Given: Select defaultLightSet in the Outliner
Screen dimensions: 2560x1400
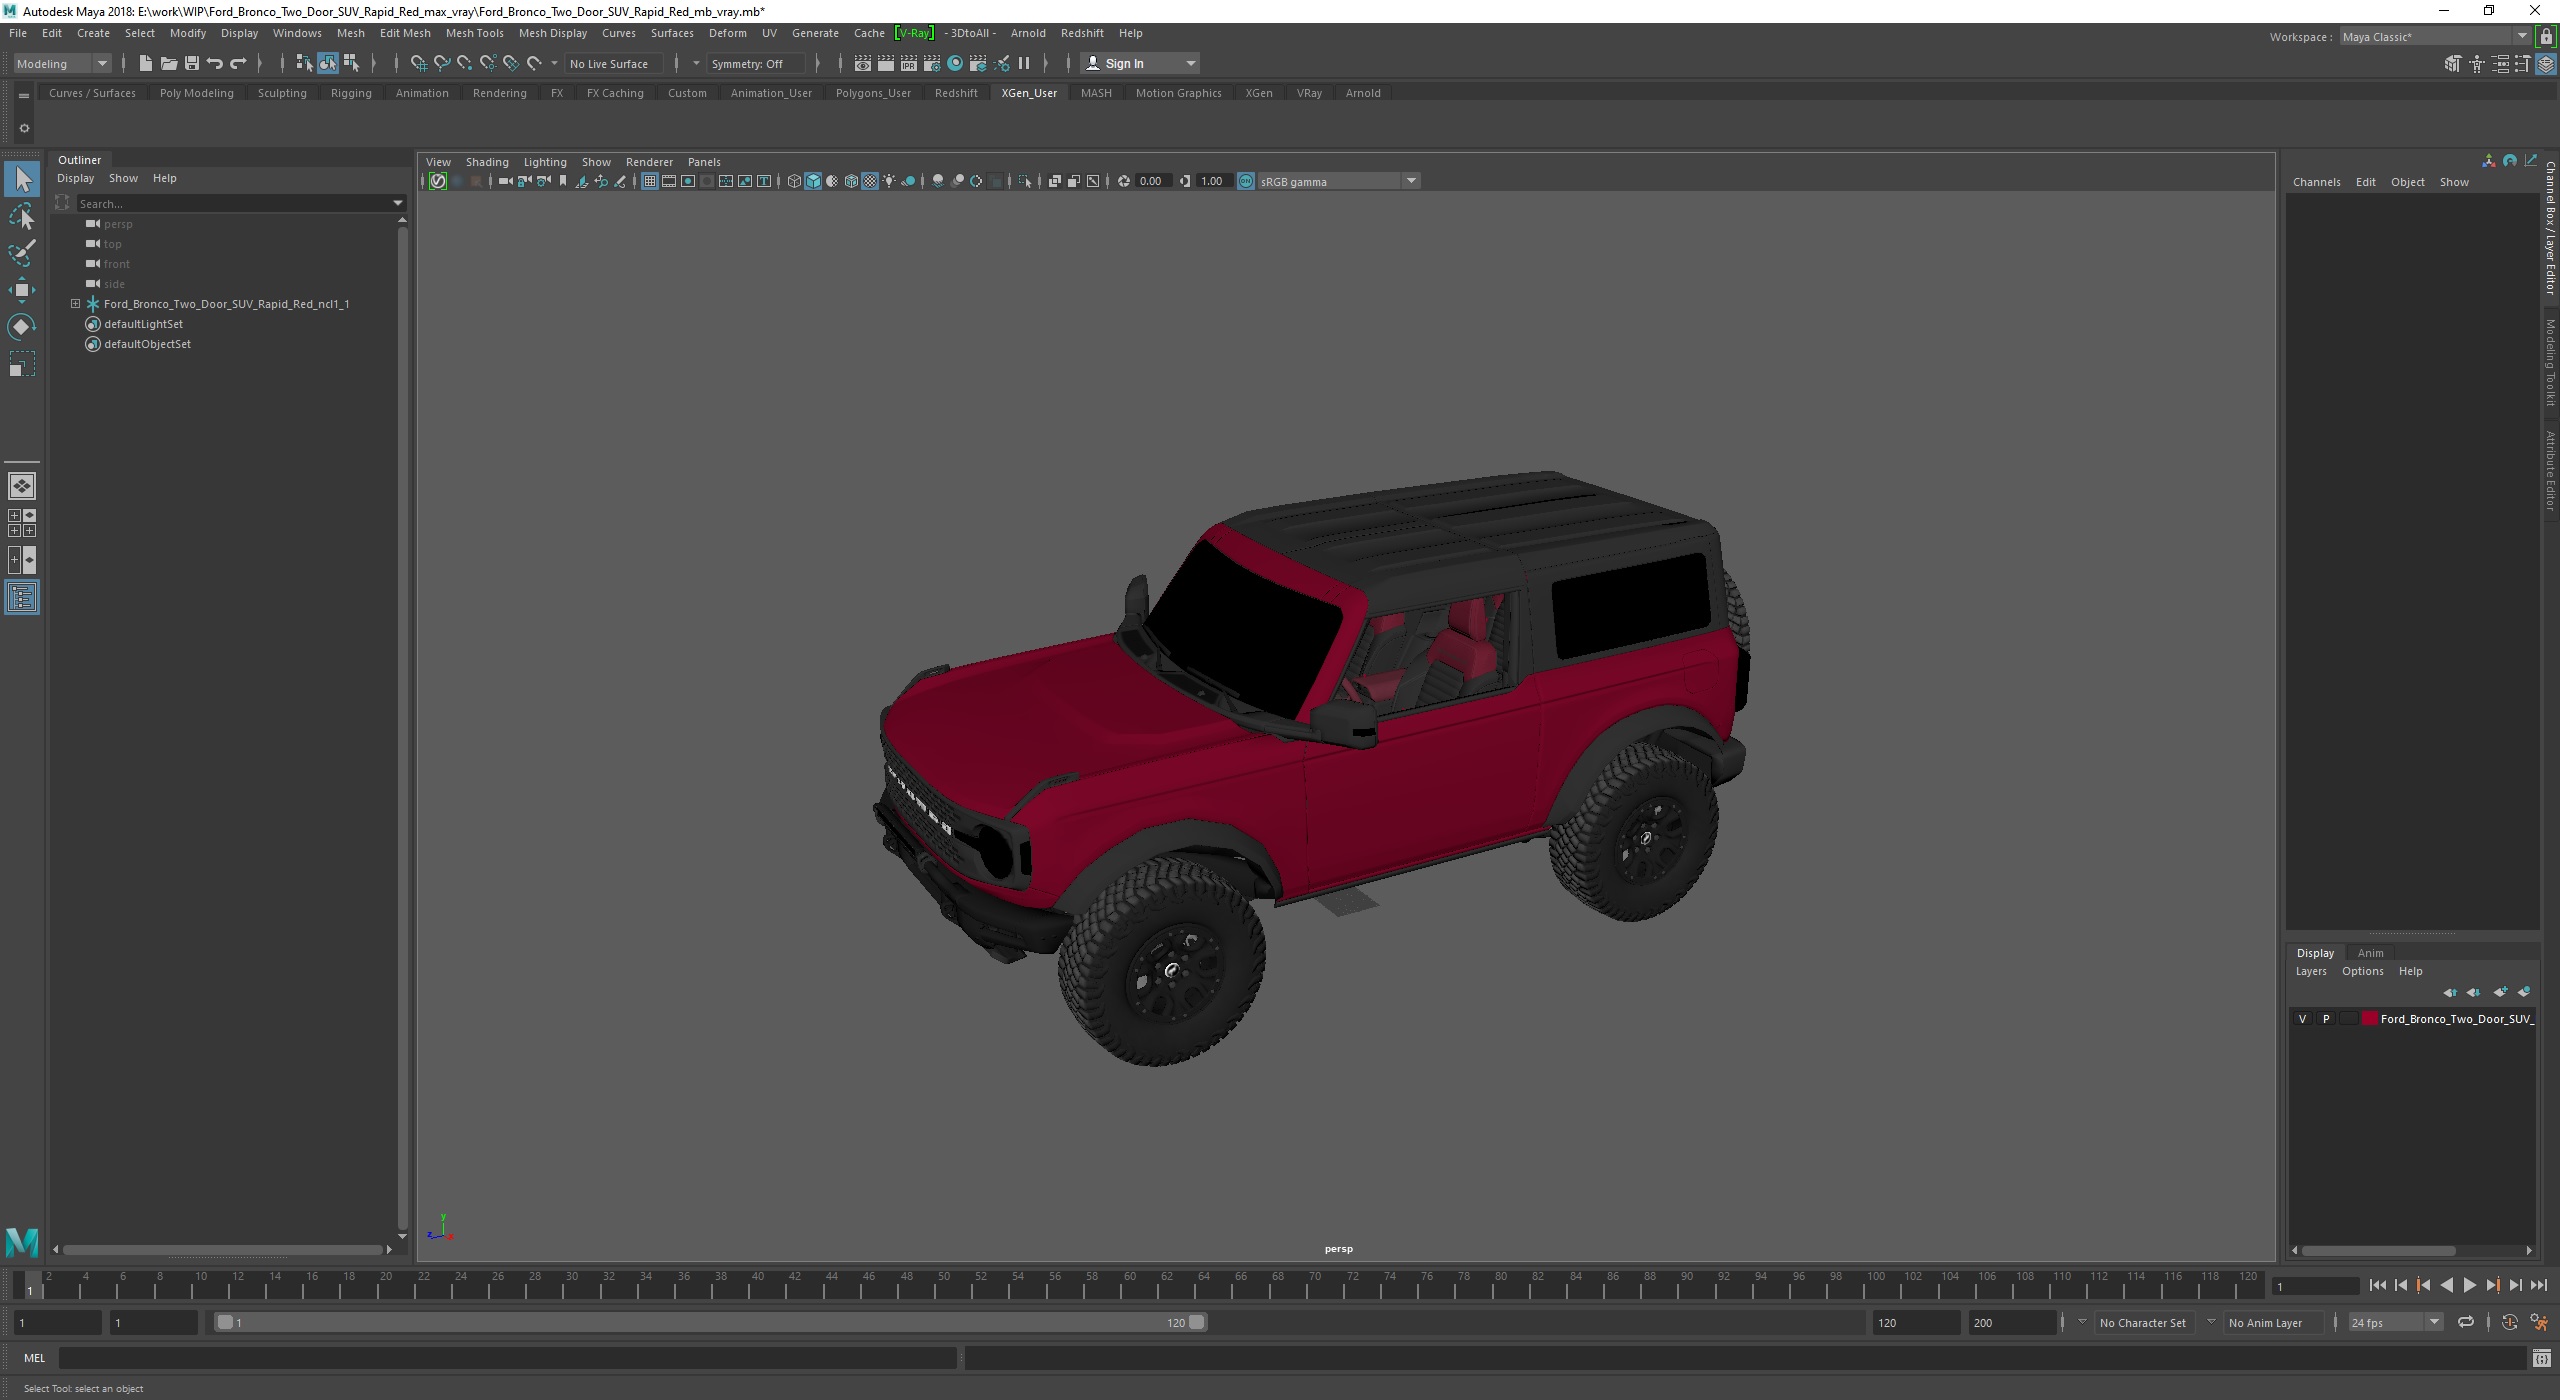Looking at the screenshot, I should pyautogui.click(x=143, y=324).
